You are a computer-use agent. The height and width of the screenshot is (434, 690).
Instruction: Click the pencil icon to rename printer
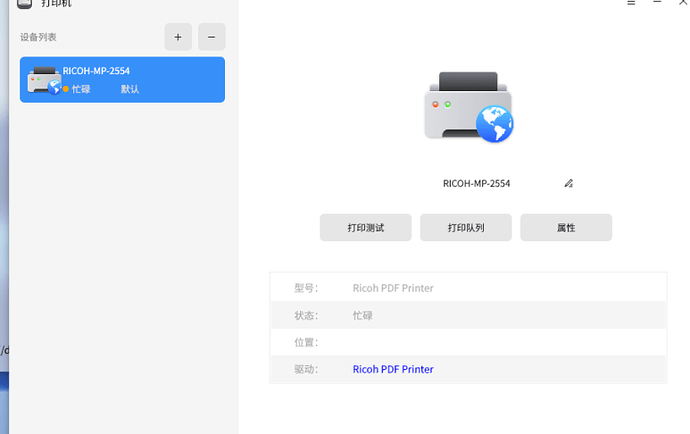(569, 183)
